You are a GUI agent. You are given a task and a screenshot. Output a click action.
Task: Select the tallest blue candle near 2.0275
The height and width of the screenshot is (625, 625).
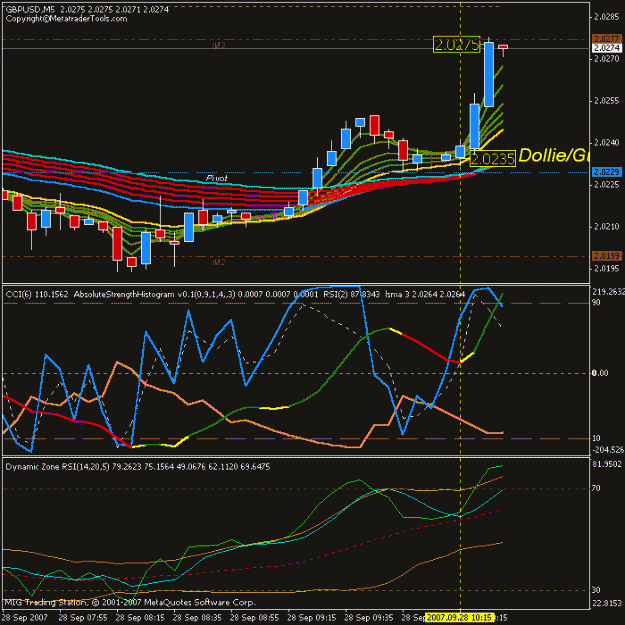489,74
